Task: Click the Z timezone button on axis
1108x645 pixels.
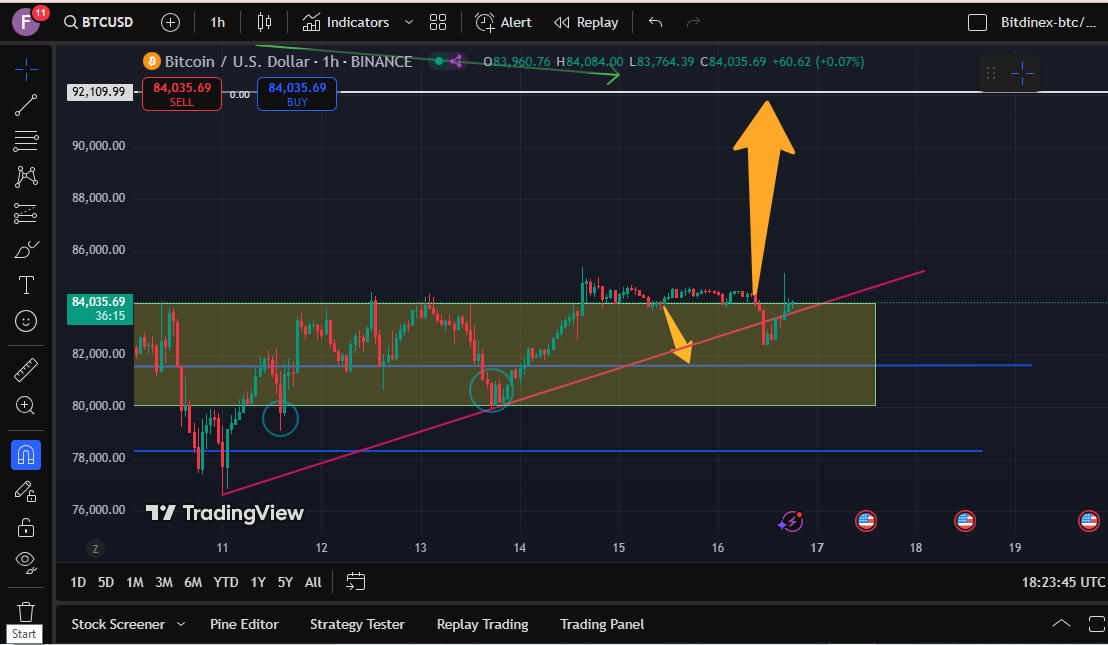Action: tap(95, 548)
